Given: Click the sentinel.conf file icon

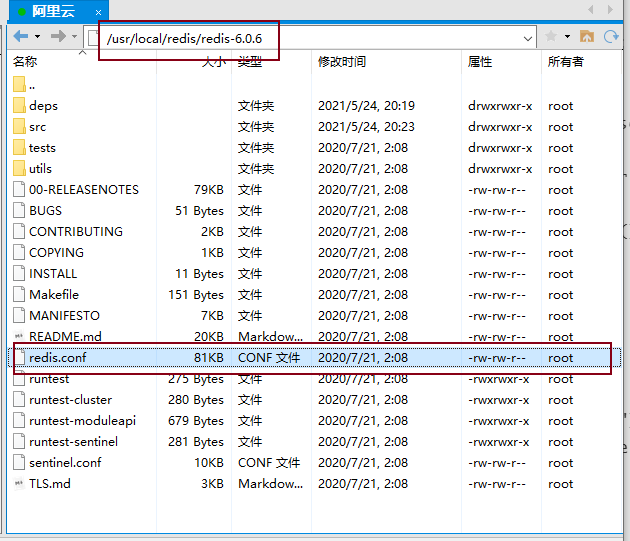Looking at the screenshot, I should [x=19, y=462].
